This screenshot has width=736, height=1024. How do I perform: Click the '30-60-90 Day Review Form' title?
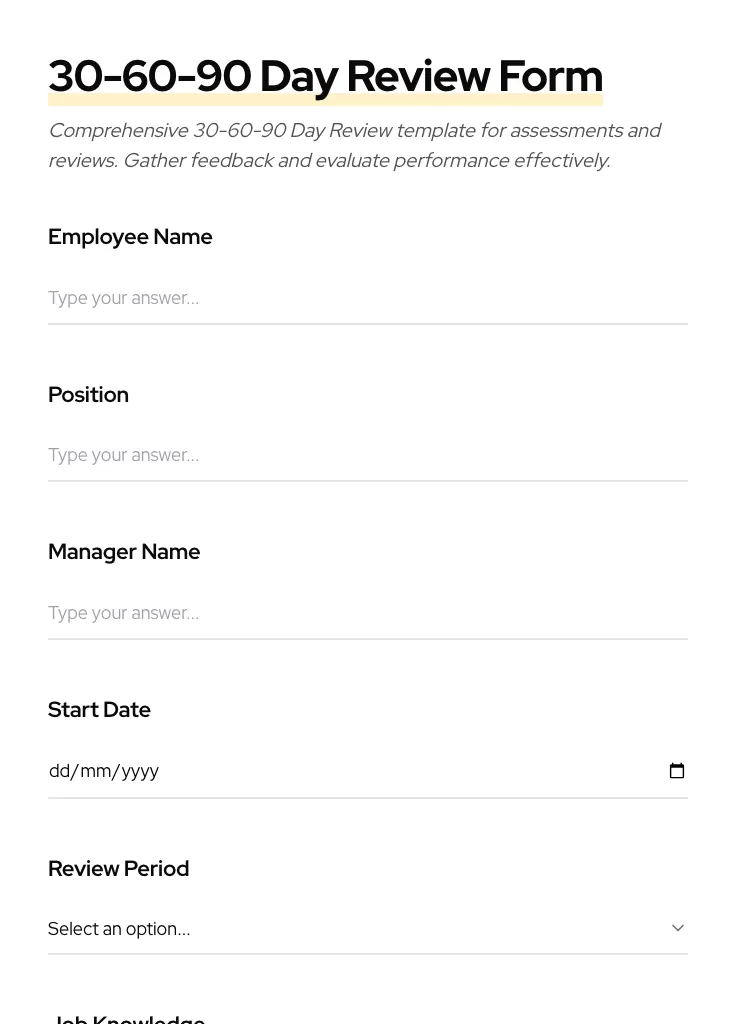325,75
